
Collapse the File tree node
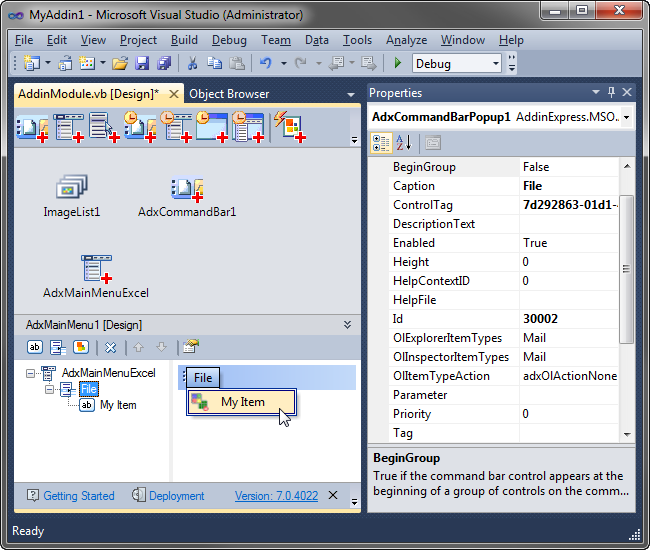tap(49, 390)
